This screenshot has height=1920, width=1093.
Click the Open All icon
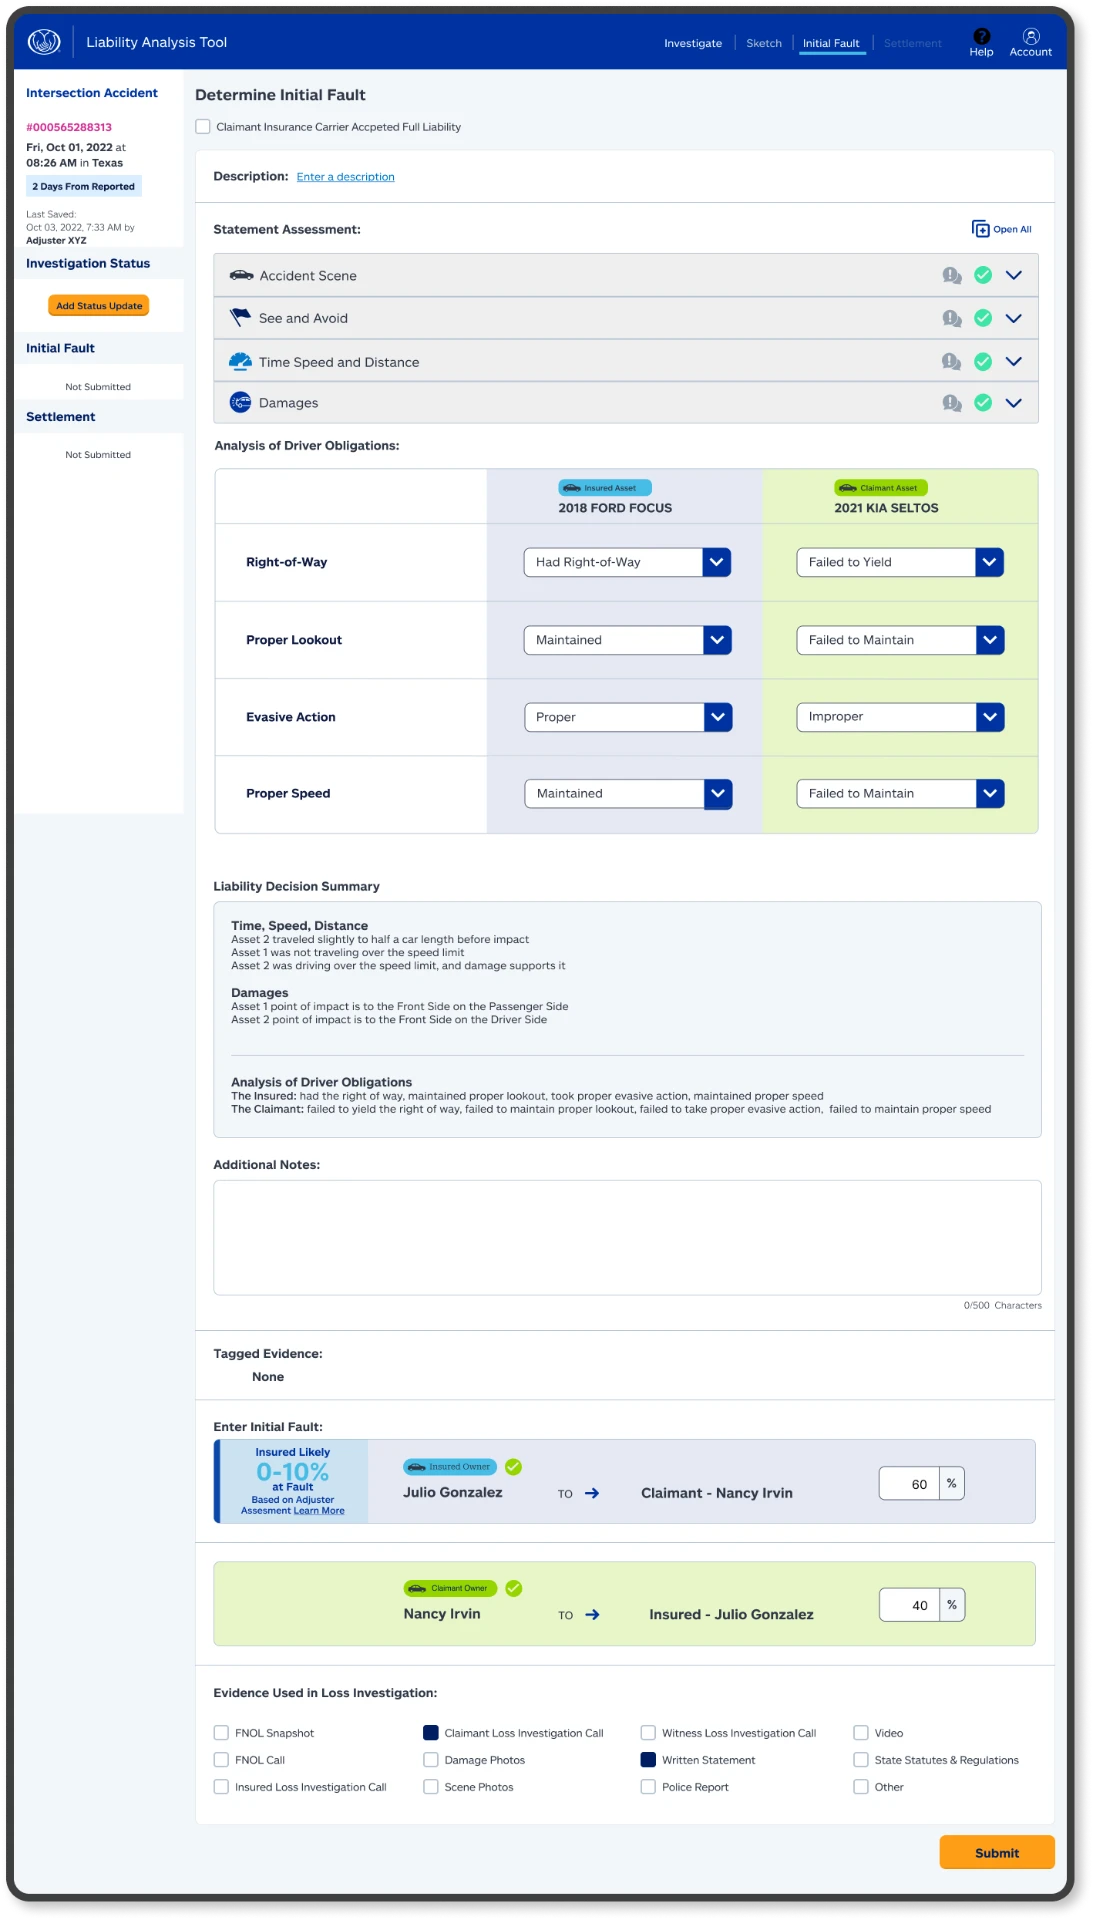coord(980,229)
